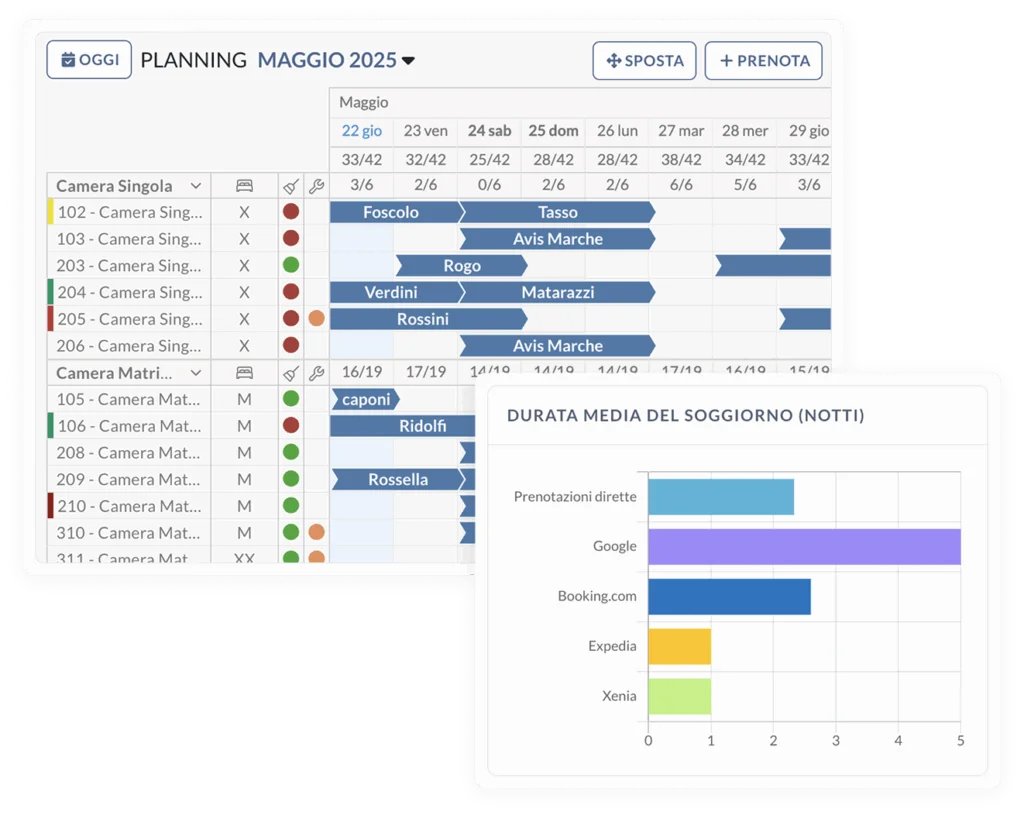Click cleaning broom icon in Camera Matri... header
1024x815 pixels.
pos(291,374)
